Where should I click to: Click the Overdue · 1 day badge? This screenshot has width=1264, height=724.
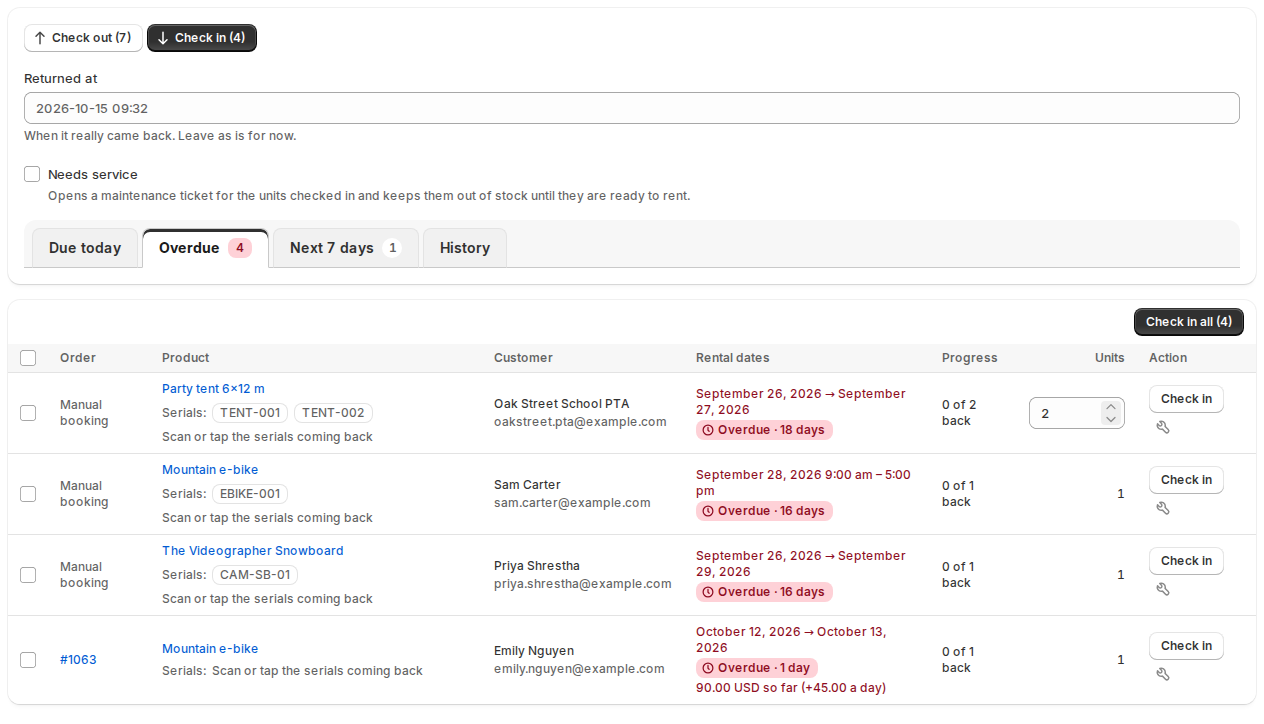[757, 668]
